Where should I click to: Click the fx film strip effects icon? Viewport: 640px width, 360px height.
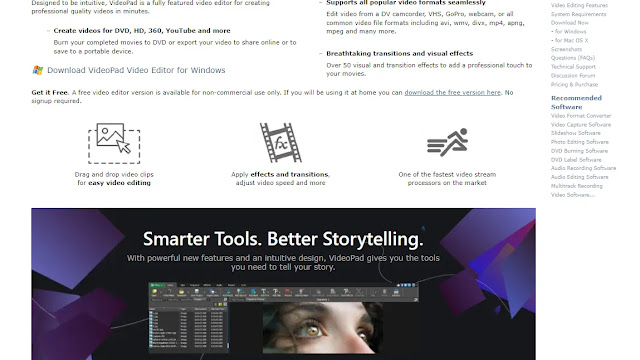tap(280, 143)
